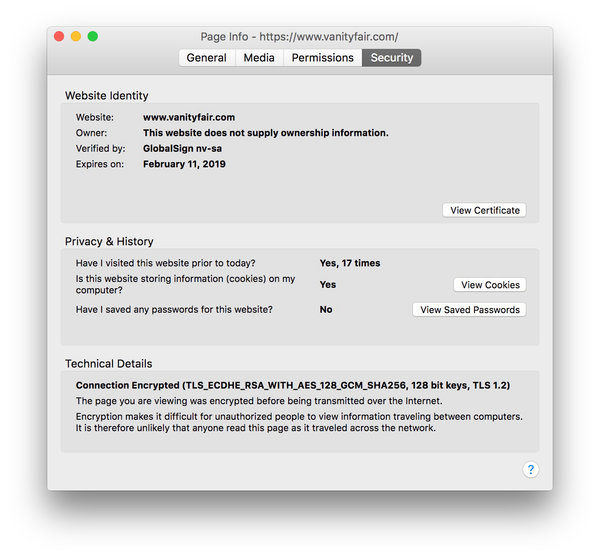Click the February 11, 2019 expiry date

tap(184, 164)
